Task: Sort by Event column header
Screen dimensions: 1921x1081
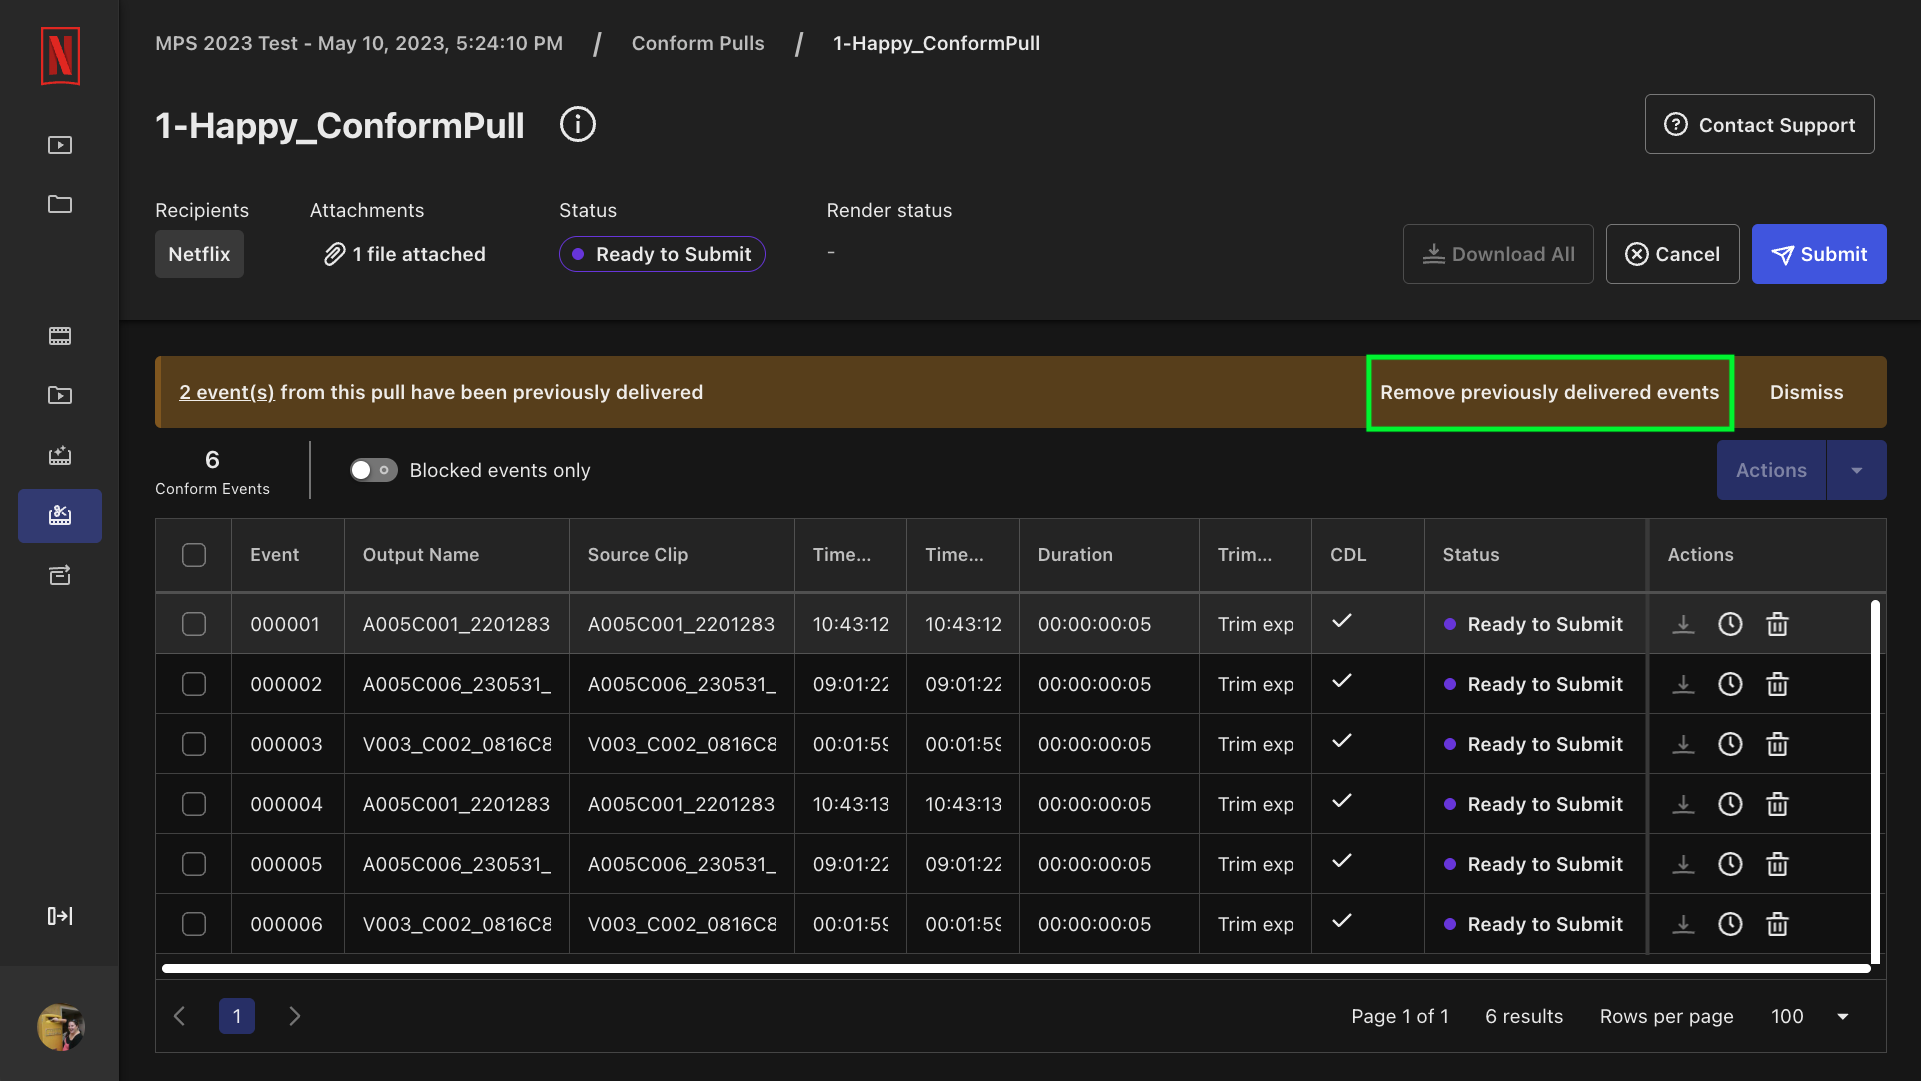Action: tap(288, 555)
